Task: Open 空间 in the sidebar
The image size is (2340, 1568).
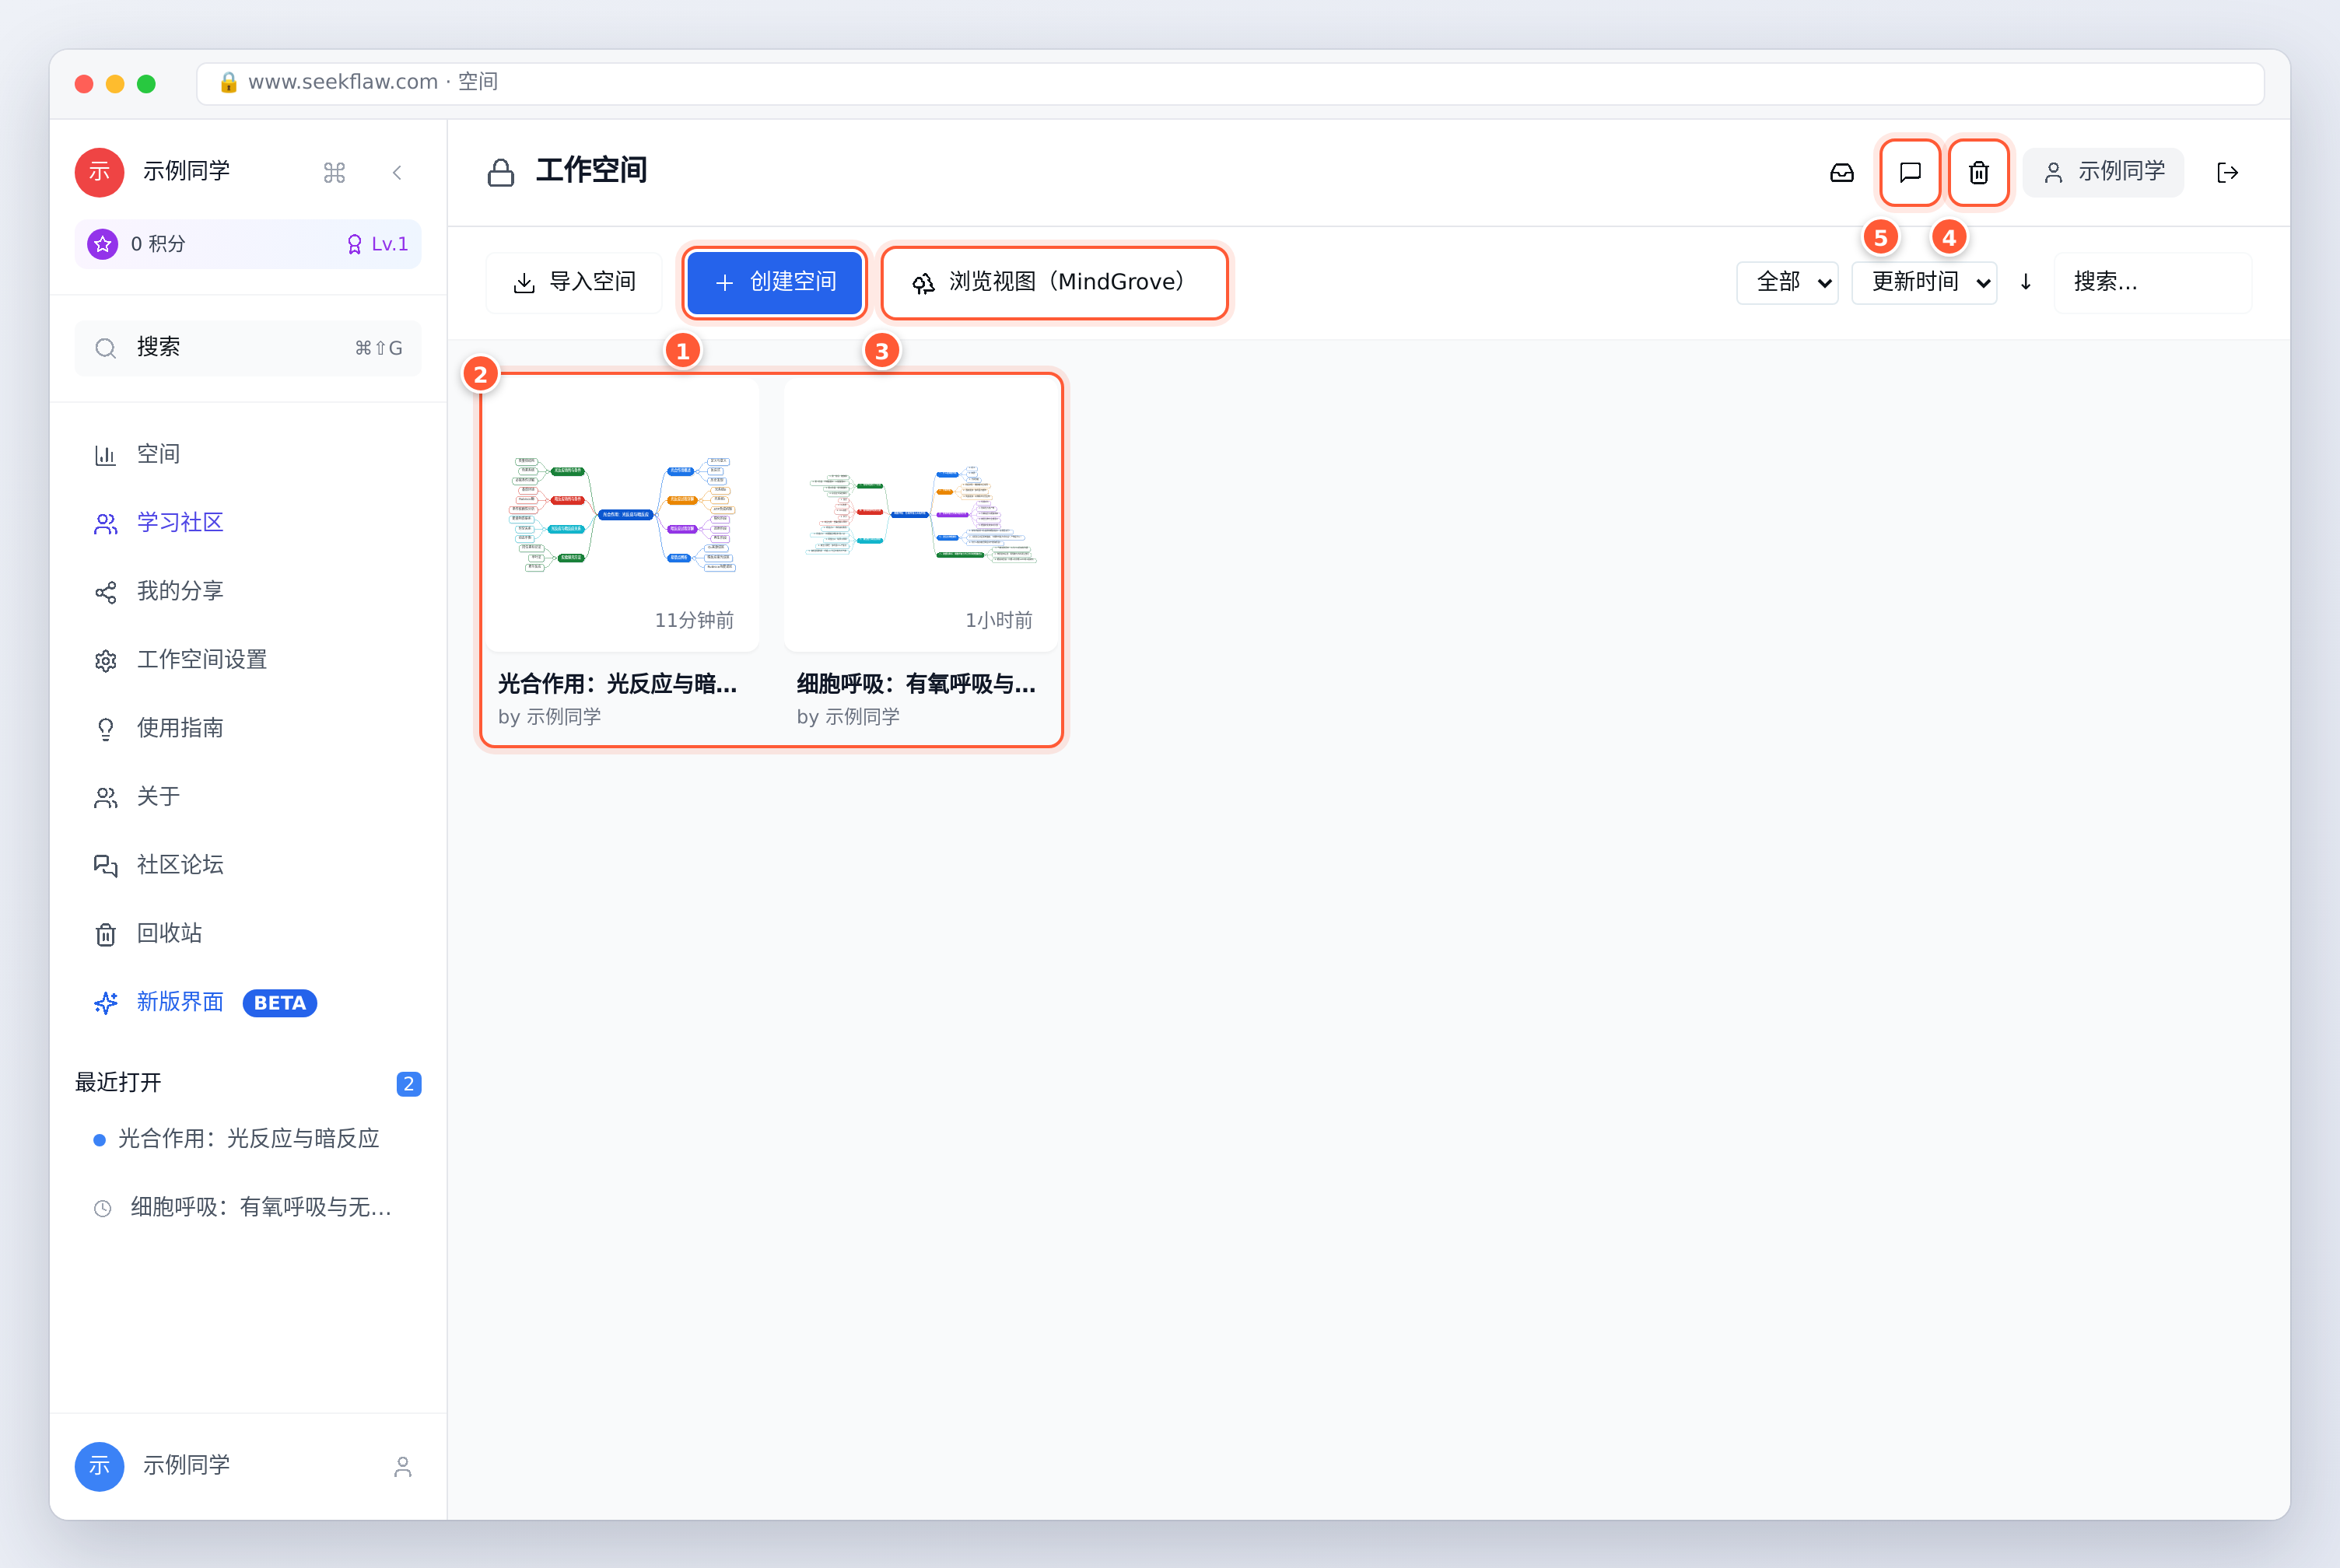Action: (x=248, y=455)
